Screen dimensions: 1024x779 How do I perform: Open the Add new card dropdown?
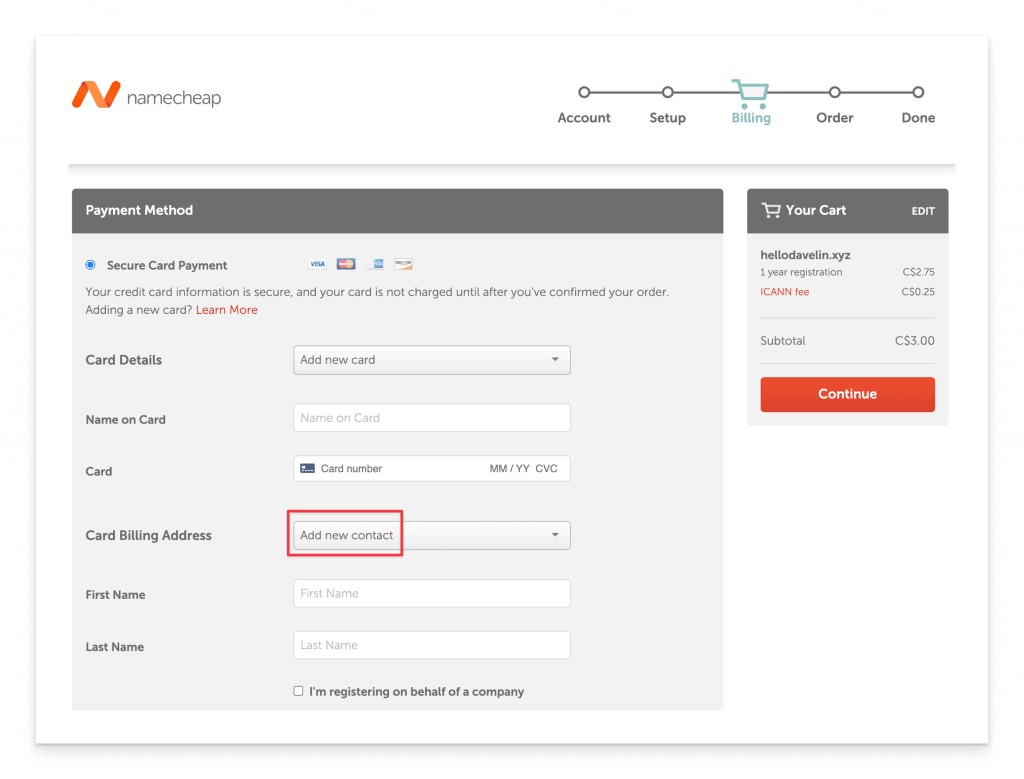[432, 360]
